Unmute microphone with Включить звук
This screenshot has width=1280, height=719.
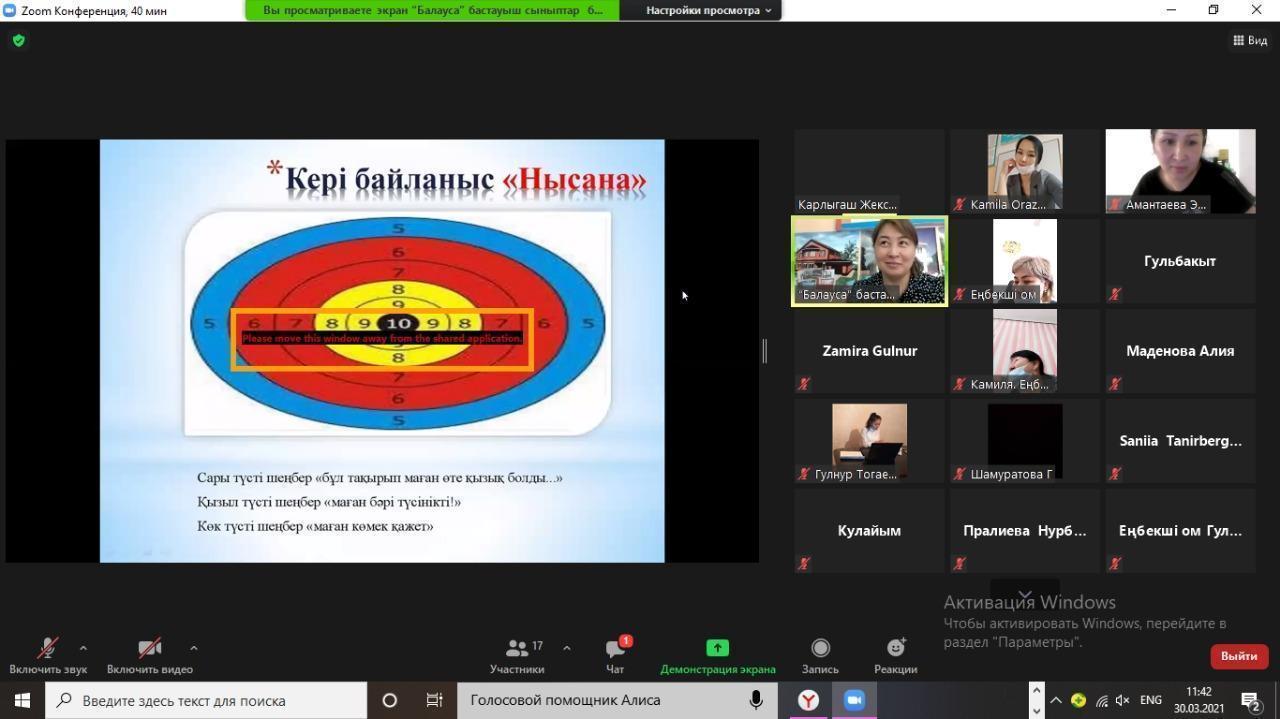point(47,655)
